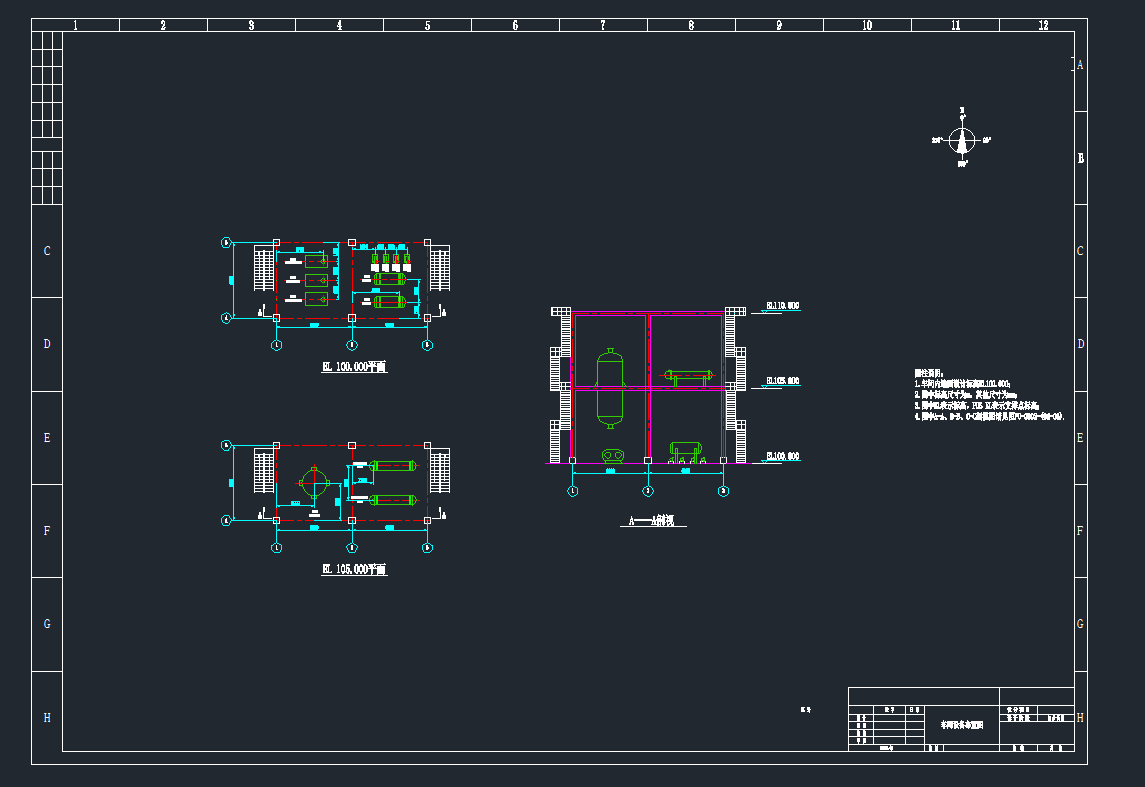Click the pump symbol at section view ground level
Screen dimensions: 1145x787
pyautogui.click(x=613, y=455)
